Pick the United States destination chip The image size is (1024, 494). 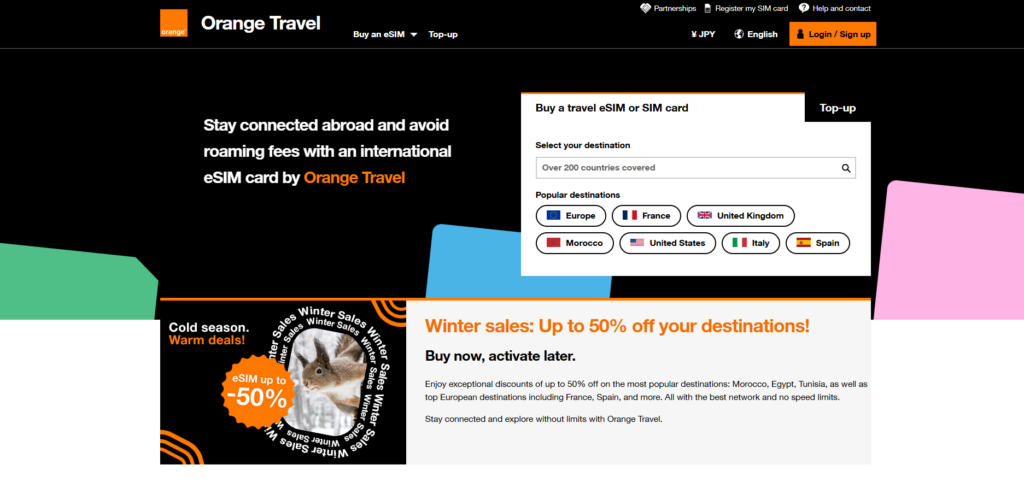click(667, 243)
